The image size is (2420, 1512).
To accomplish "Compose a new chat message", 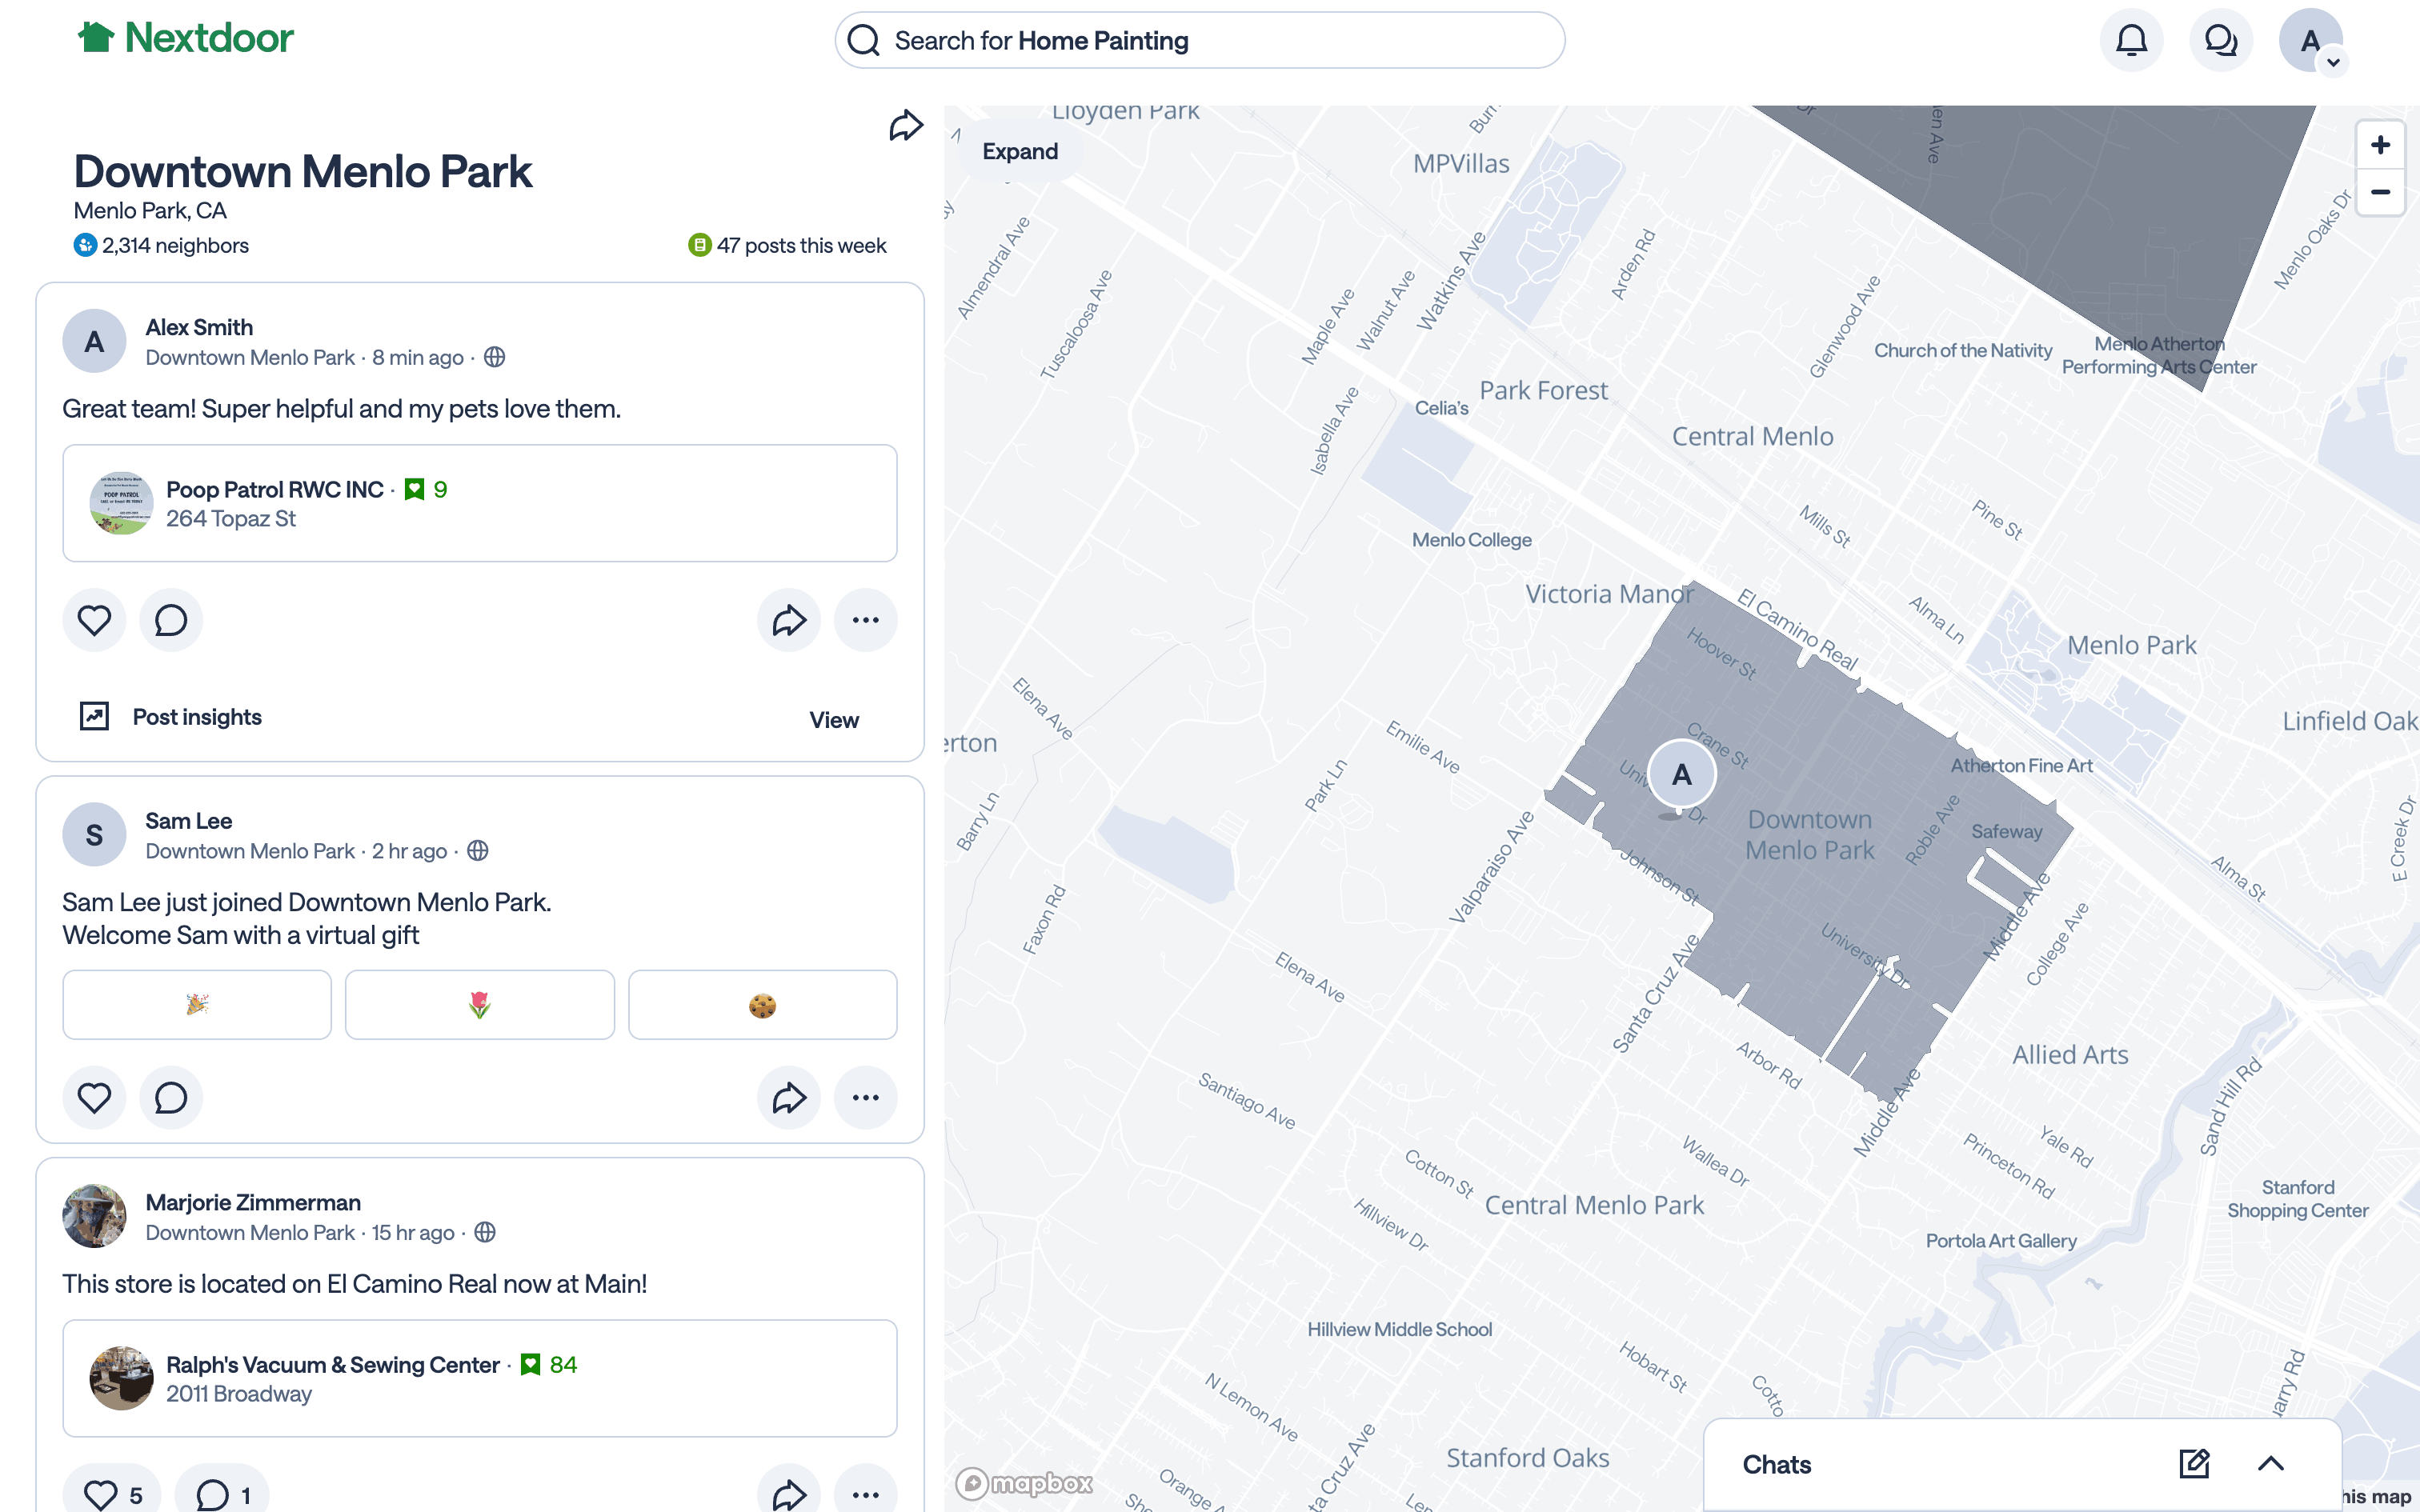I will pyautogui.click(x=2194, y=1464).
